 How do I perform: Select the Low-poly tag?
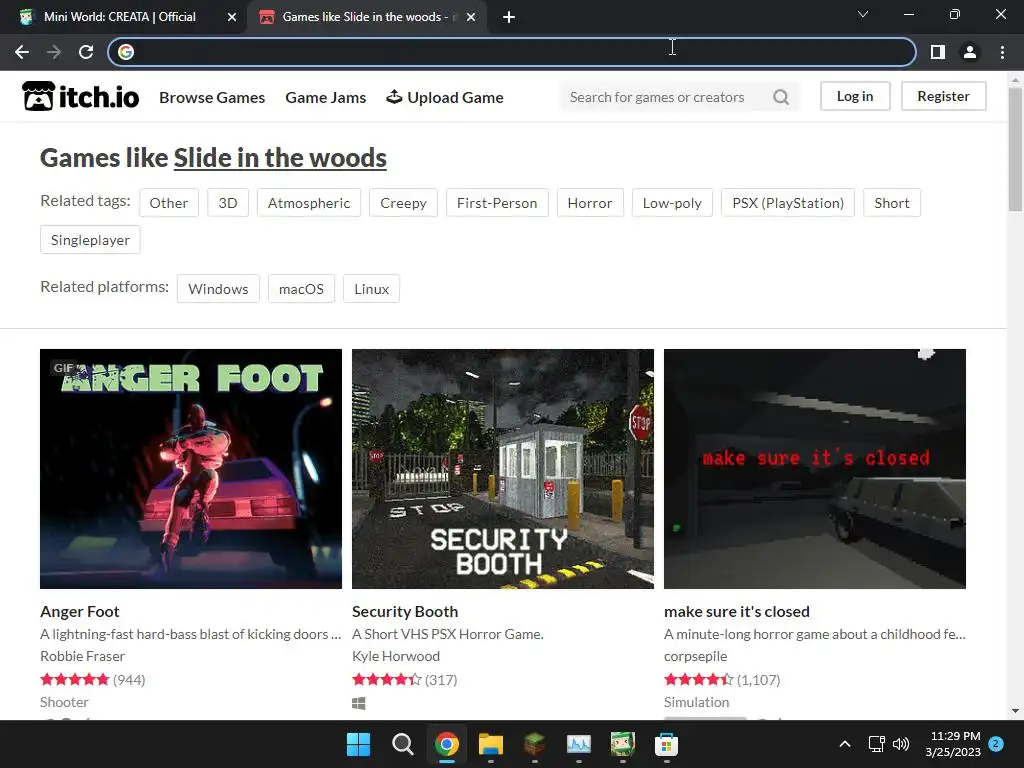(672, 203)
